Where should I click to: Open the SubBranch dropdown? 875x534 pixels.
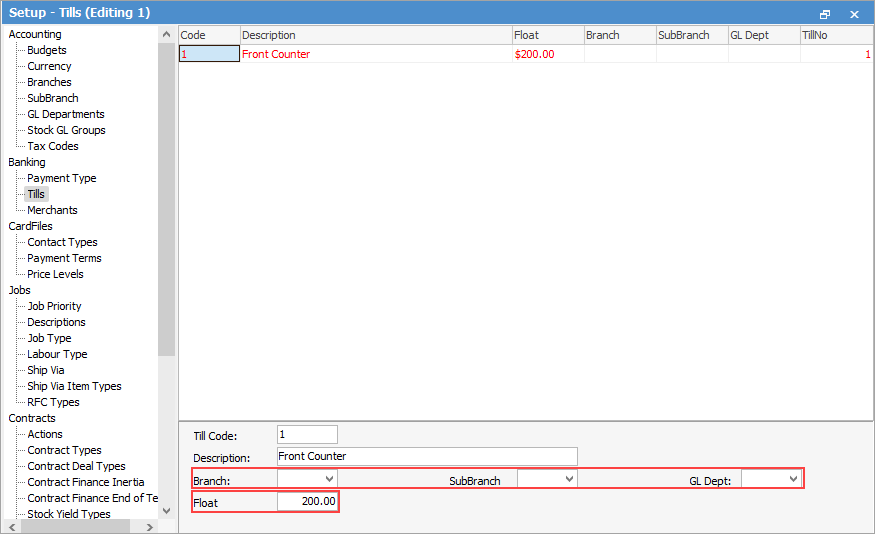click(x=569, y=479)
